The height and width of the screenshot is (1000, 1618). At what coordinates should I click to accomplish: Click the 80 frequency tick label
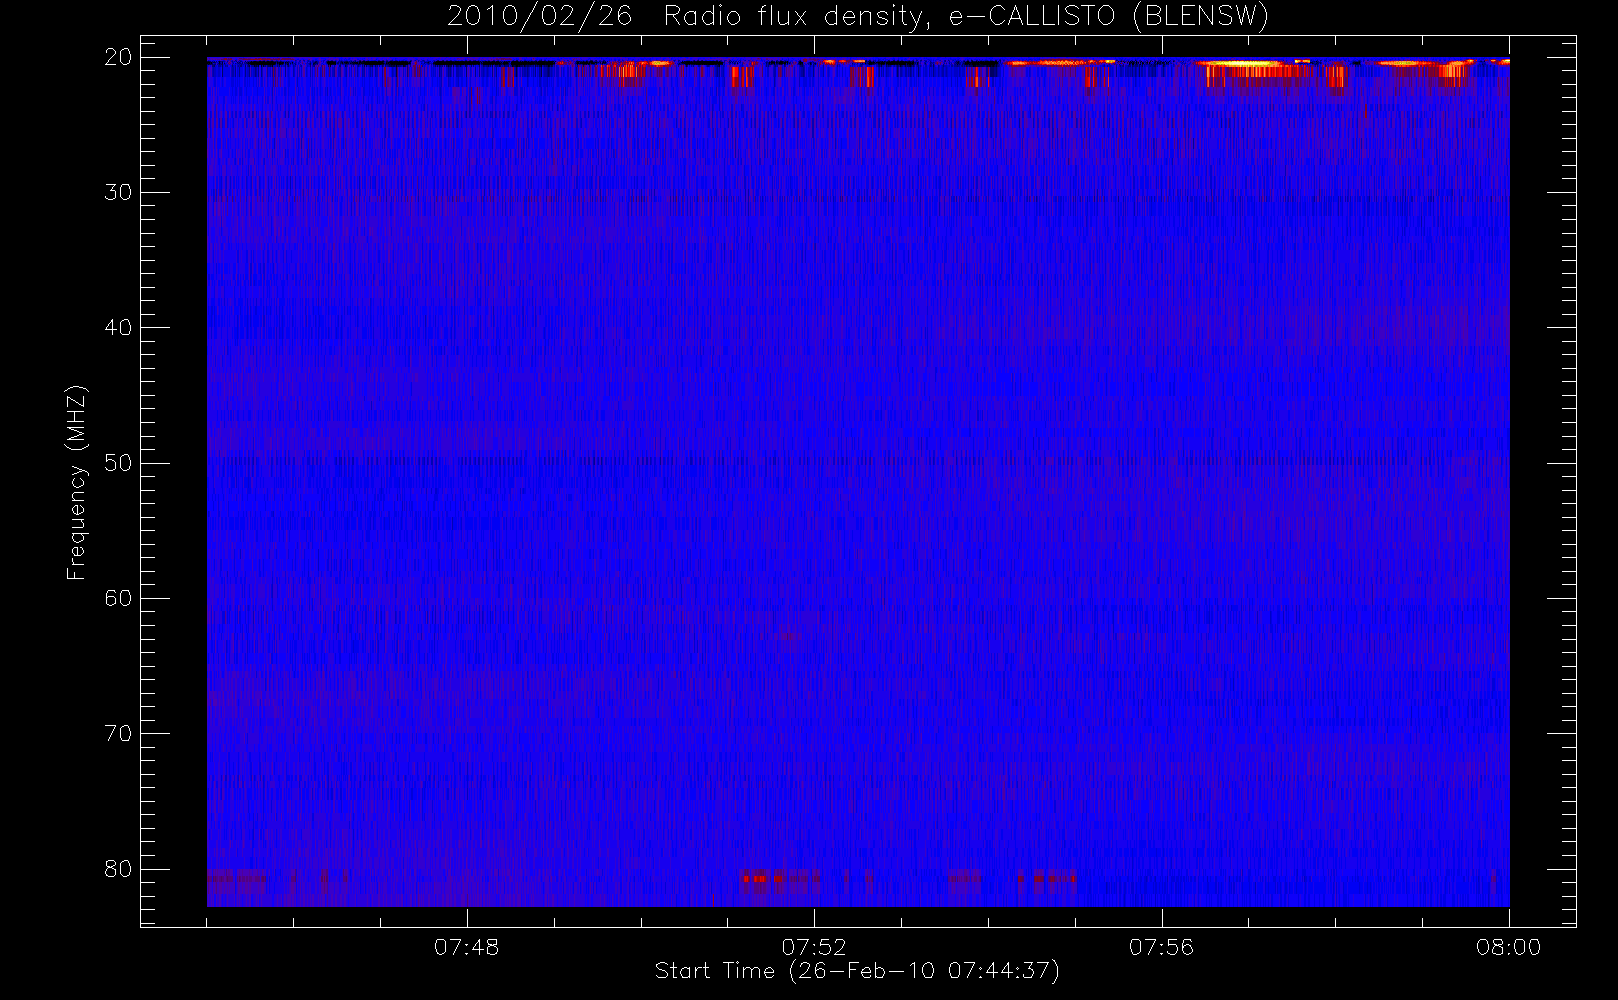pyautogui.click(x=118, y=869)
